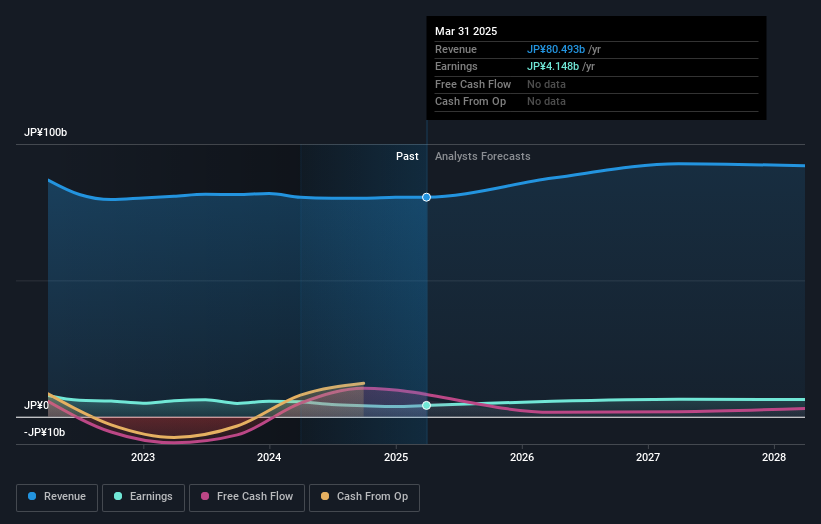Select the earnings data point at Mar 2025
Image resolution: width=821 pixels, height=524 pixels.
[x=427, y=406]
